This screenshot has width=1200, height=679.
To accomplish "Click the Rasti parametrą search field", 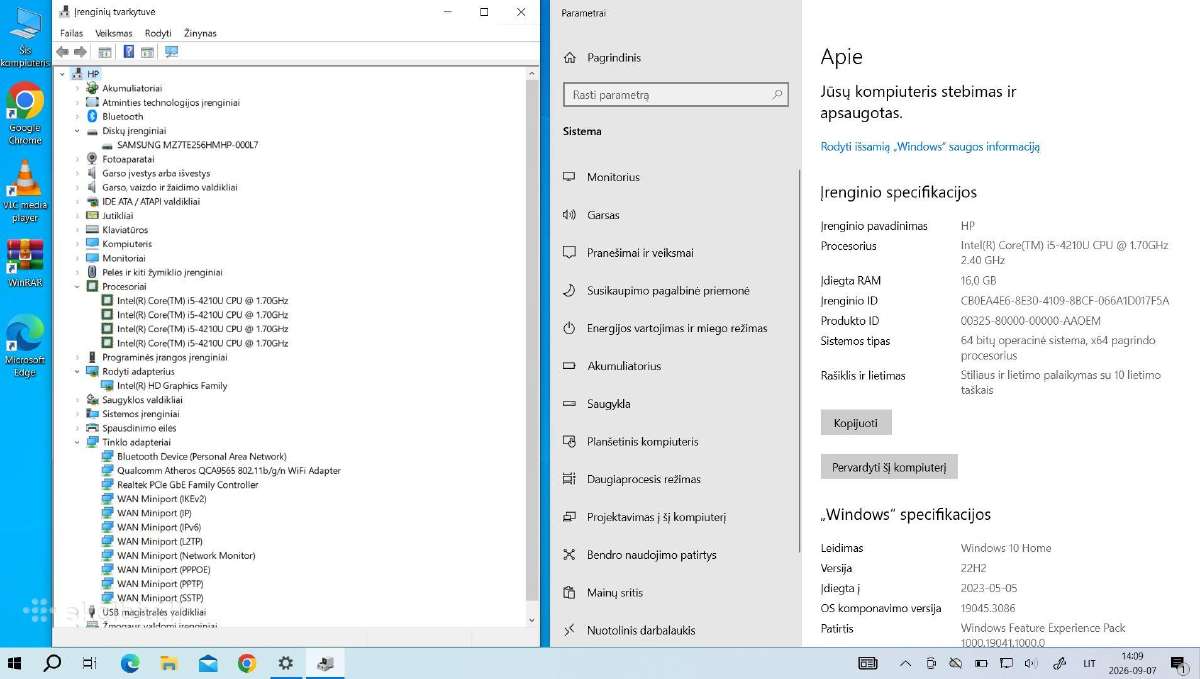I will click(x=676, y=95).
